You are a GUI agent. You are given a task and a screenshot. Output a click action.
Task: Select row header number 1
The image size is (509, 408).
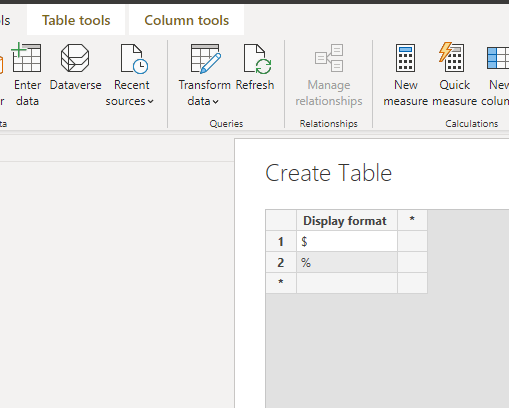[281, 241]
